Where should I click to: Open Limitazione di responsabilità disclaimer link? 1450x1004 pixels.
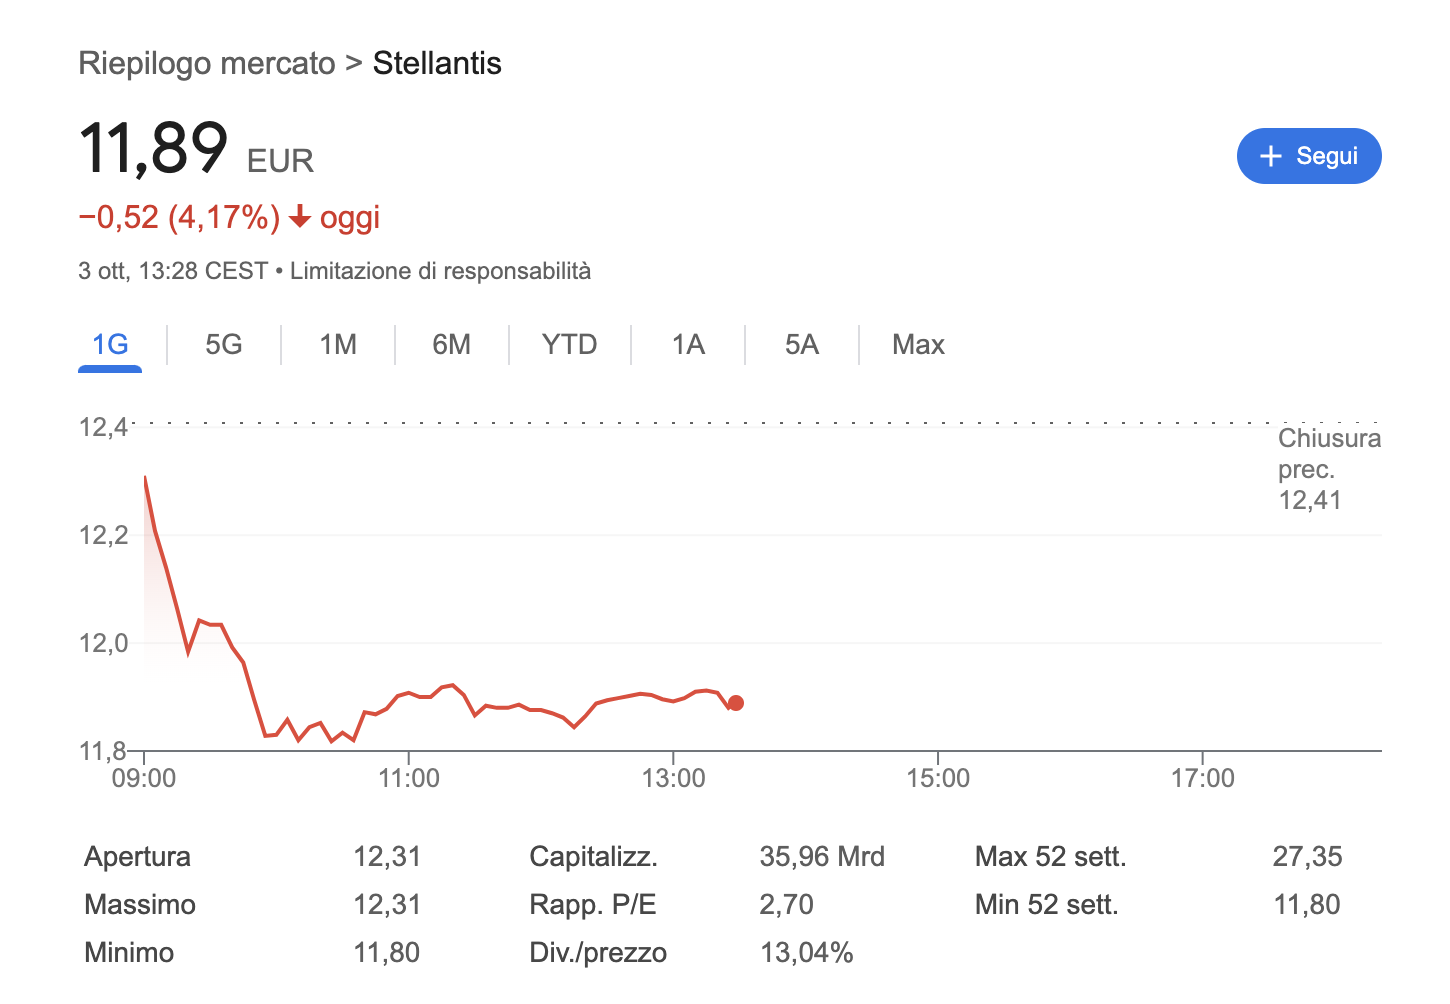(440, 271)
